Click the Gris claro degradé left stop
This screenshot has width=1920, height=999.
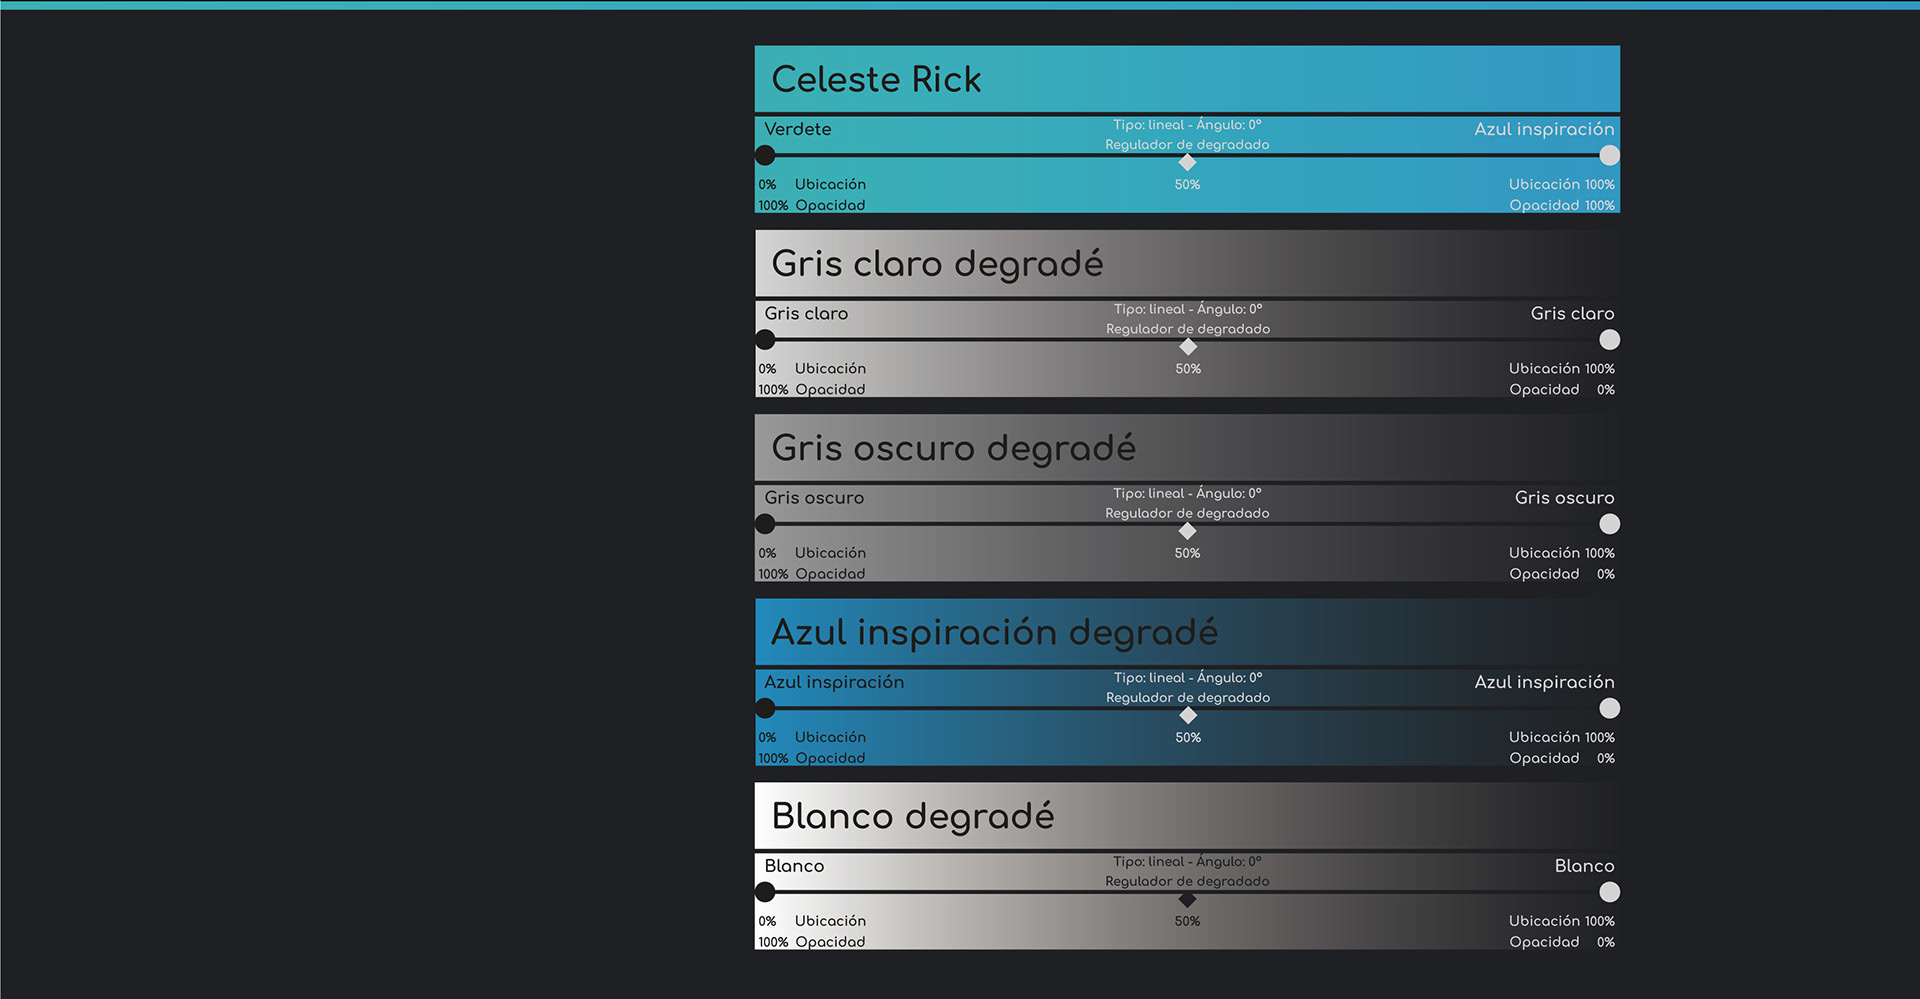coord(765,340)
